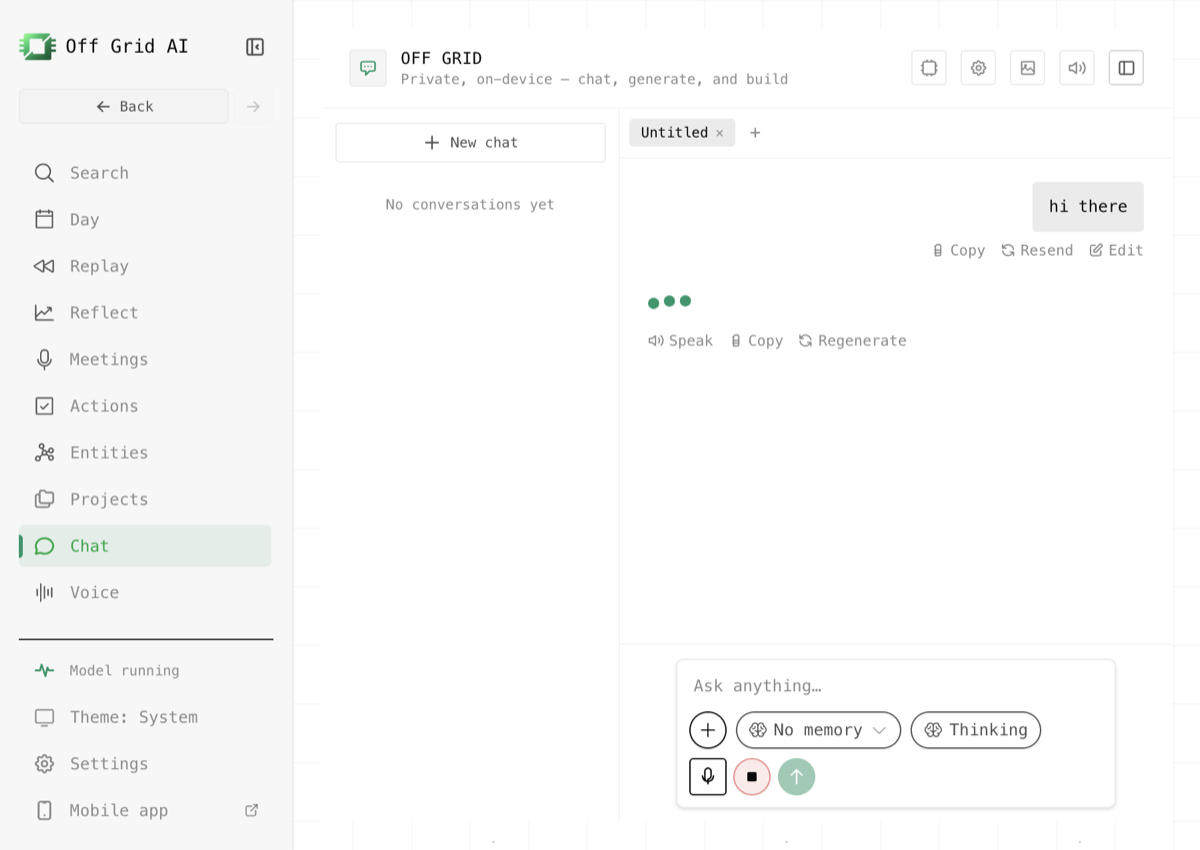Viewport: 1200px width, 850px height.
Task: Toggle Thinking mode in composer
Action: pyautogui.click(x=976, y=730)
